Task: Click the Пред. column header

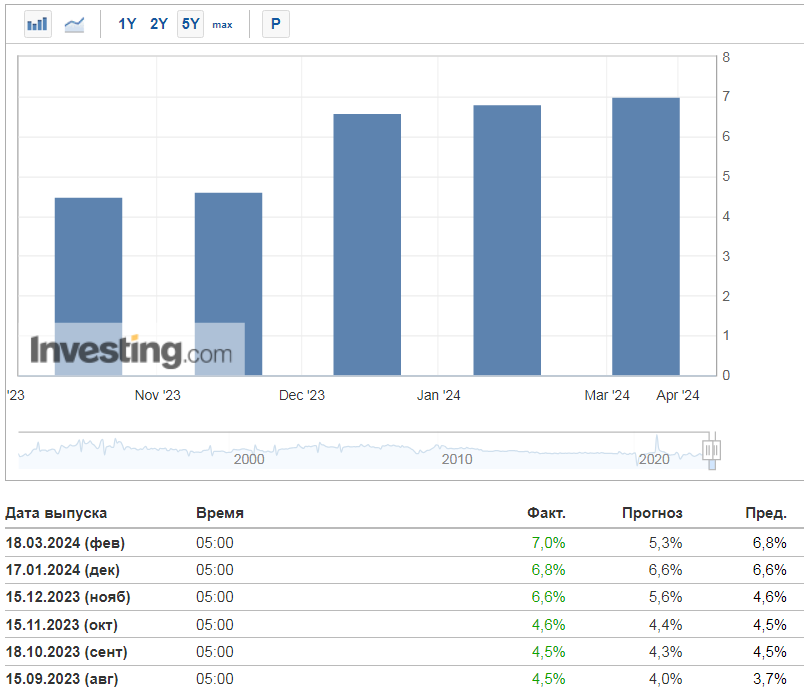Action: (x=766, y=513)
